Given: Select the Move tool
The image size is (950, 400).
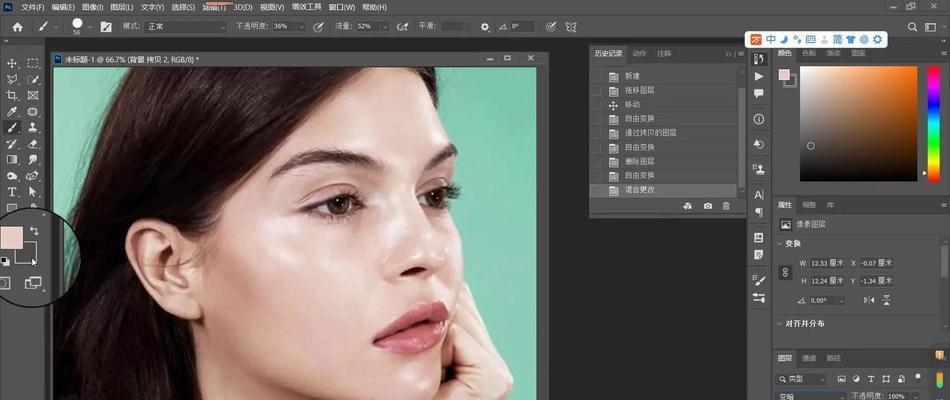Looking at the screenshot, I should 12,64.
